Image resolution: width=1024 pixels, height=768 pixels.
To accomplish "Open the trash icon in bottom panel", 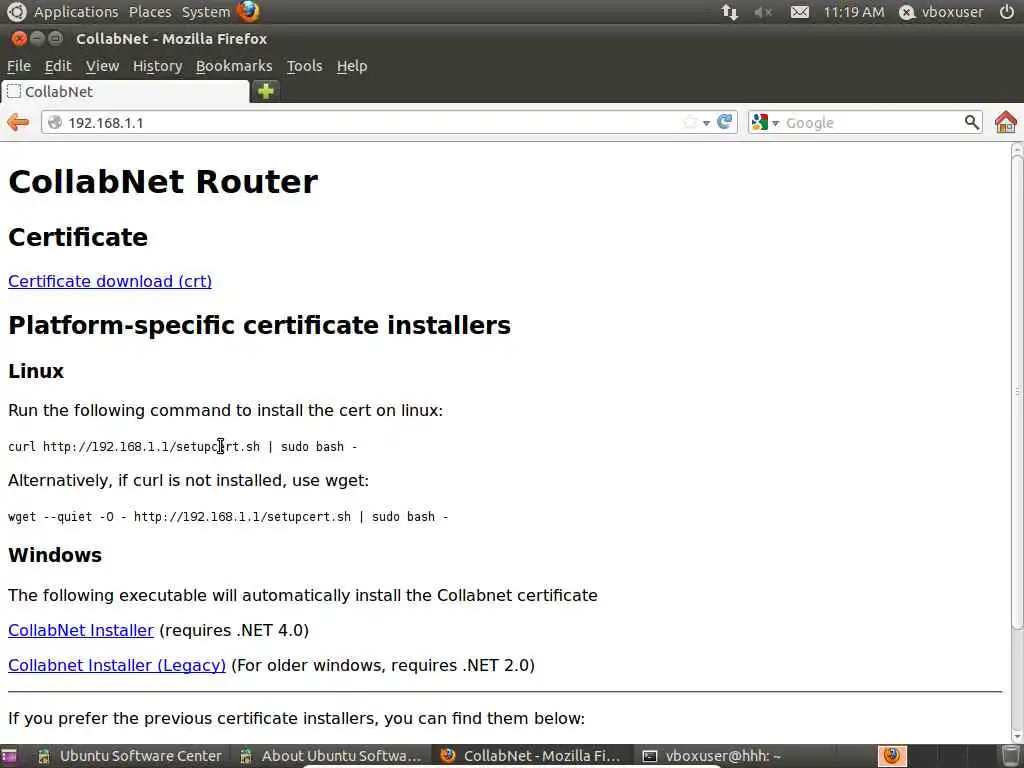I will 1011,756.
